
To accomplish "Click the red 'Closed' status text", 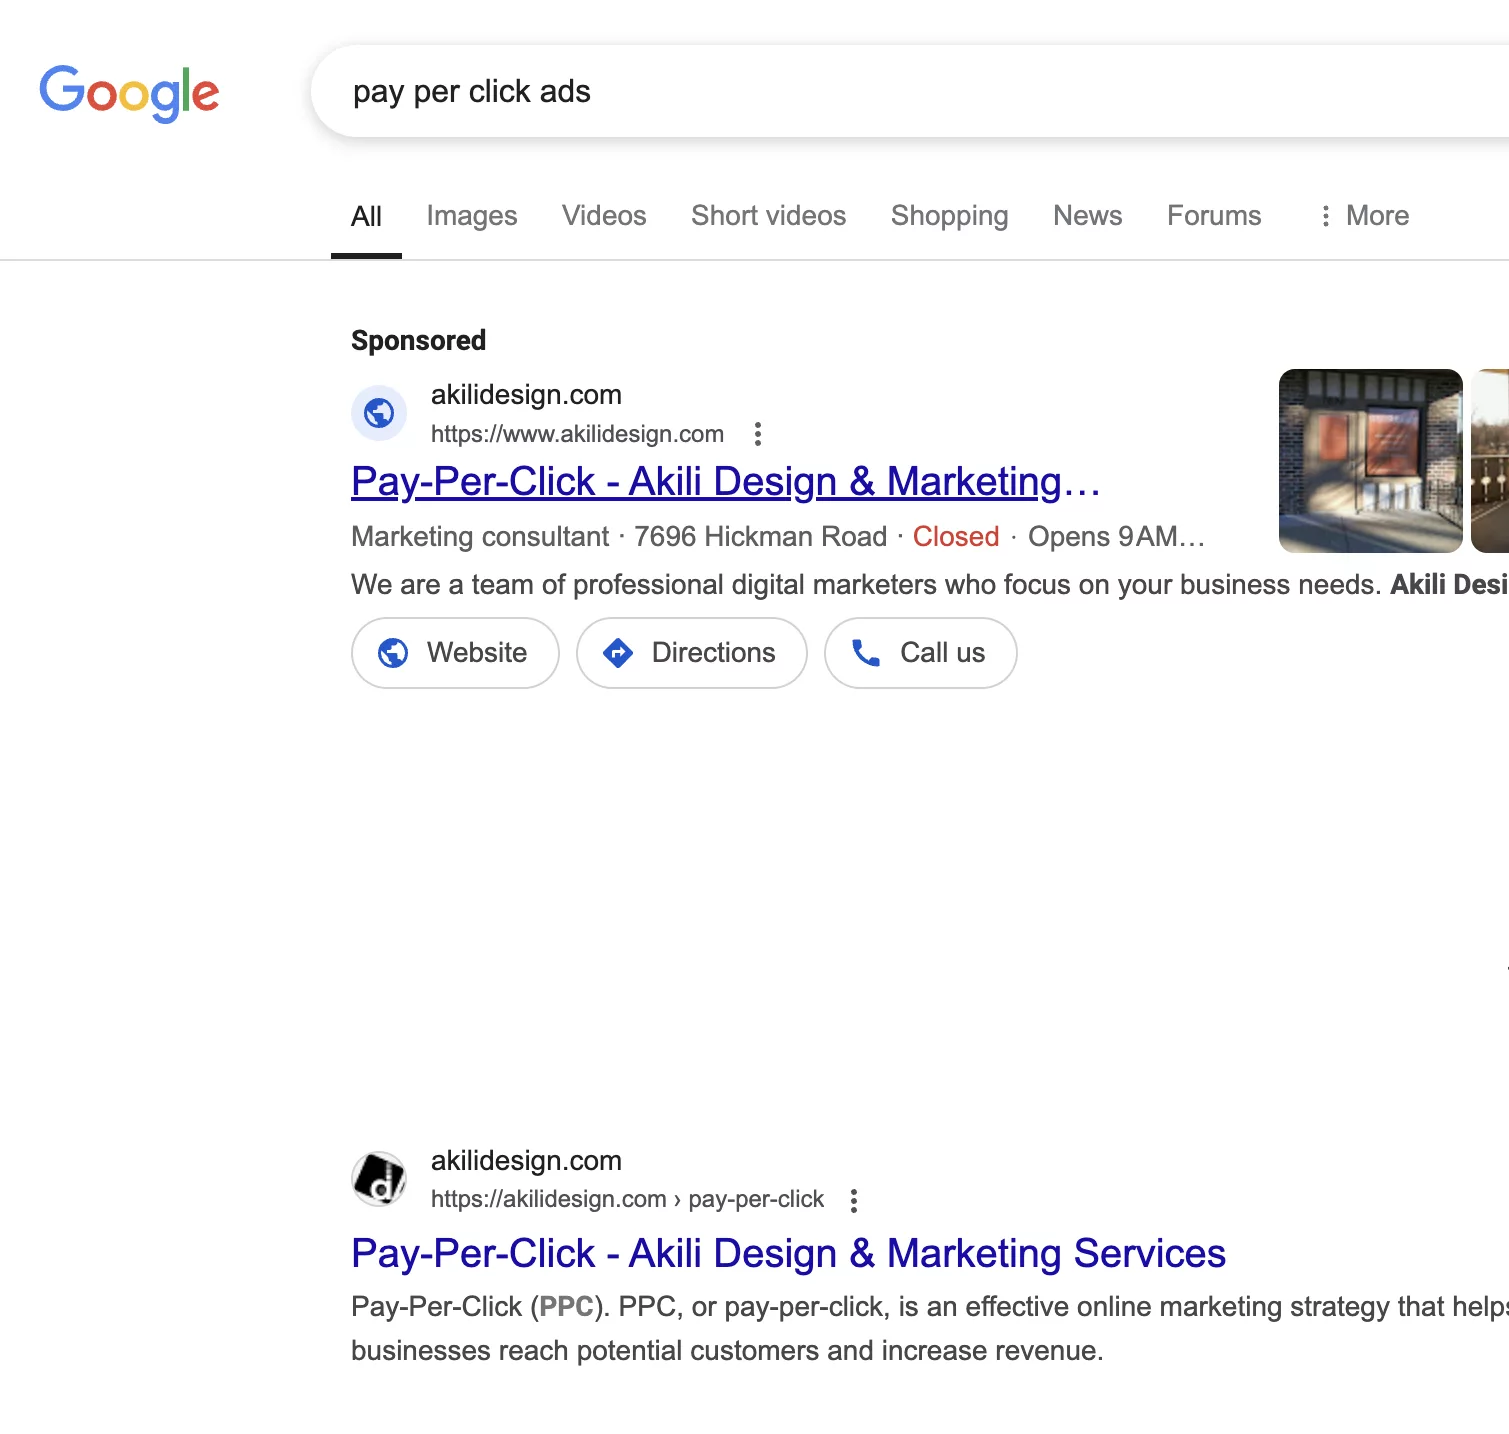I will pyautogui.click(x=956, y=537).
